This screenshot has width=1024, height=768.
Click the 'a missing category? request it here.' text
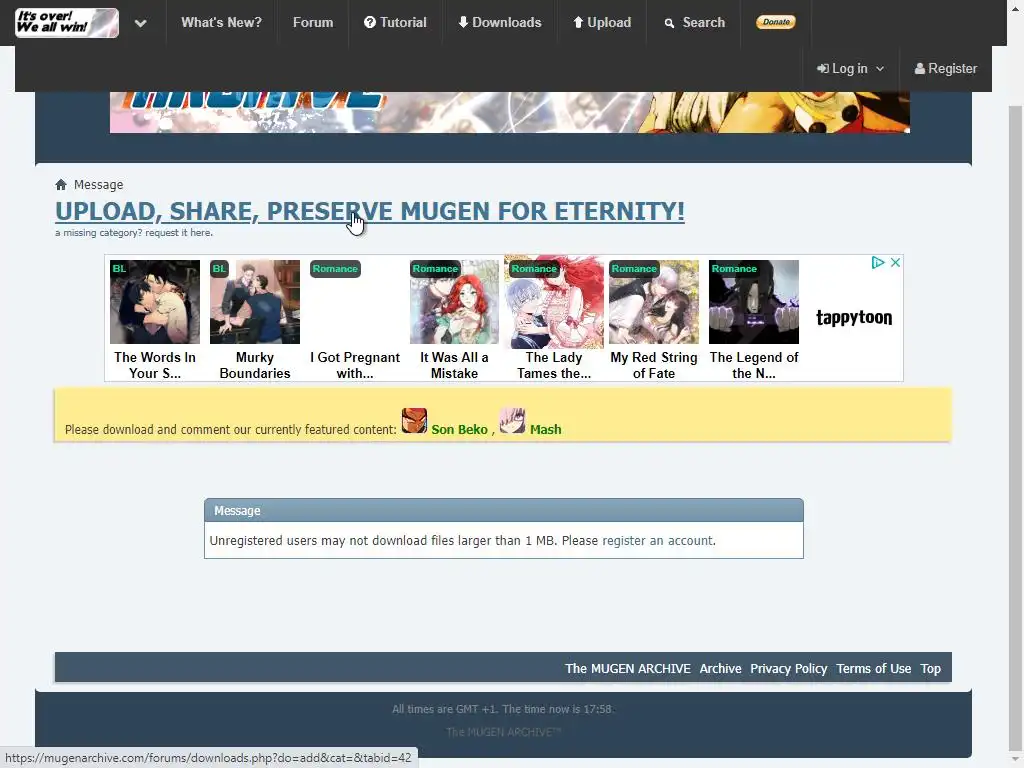pos(134,232)
